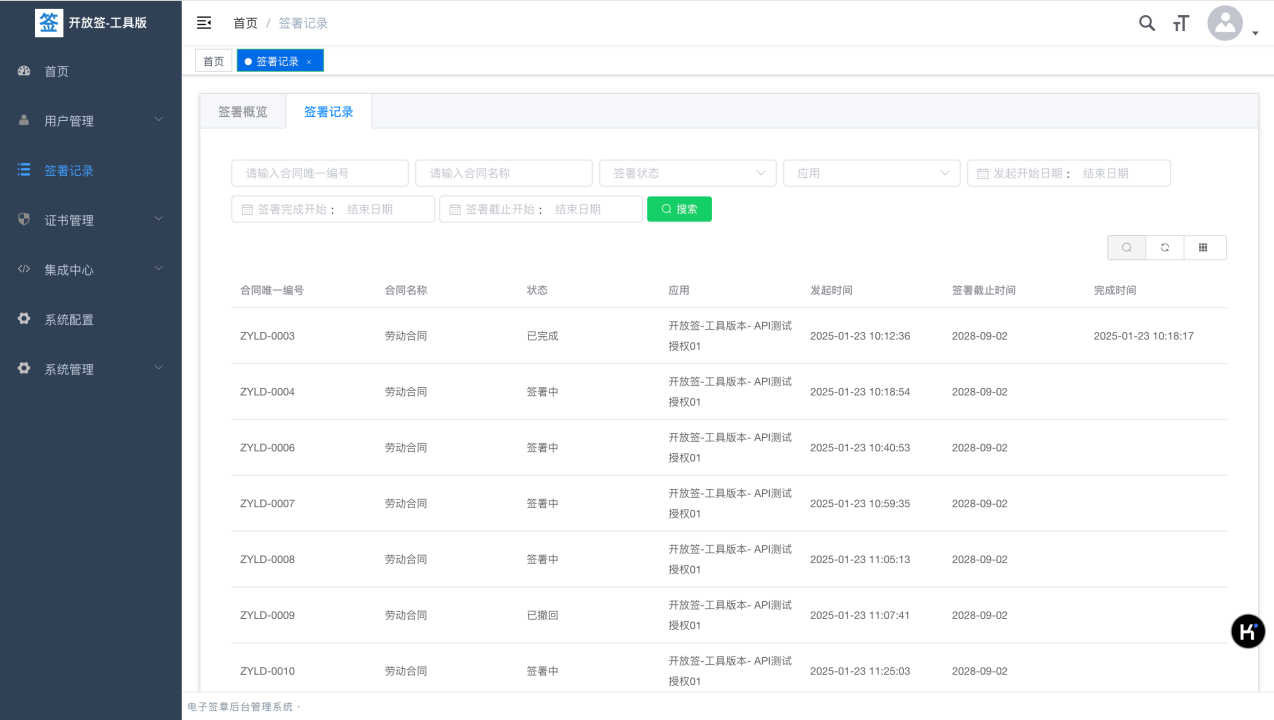Click the 应用 column header
The width and height of the screenshot is (1274, 720).
[x=679, y=290]
